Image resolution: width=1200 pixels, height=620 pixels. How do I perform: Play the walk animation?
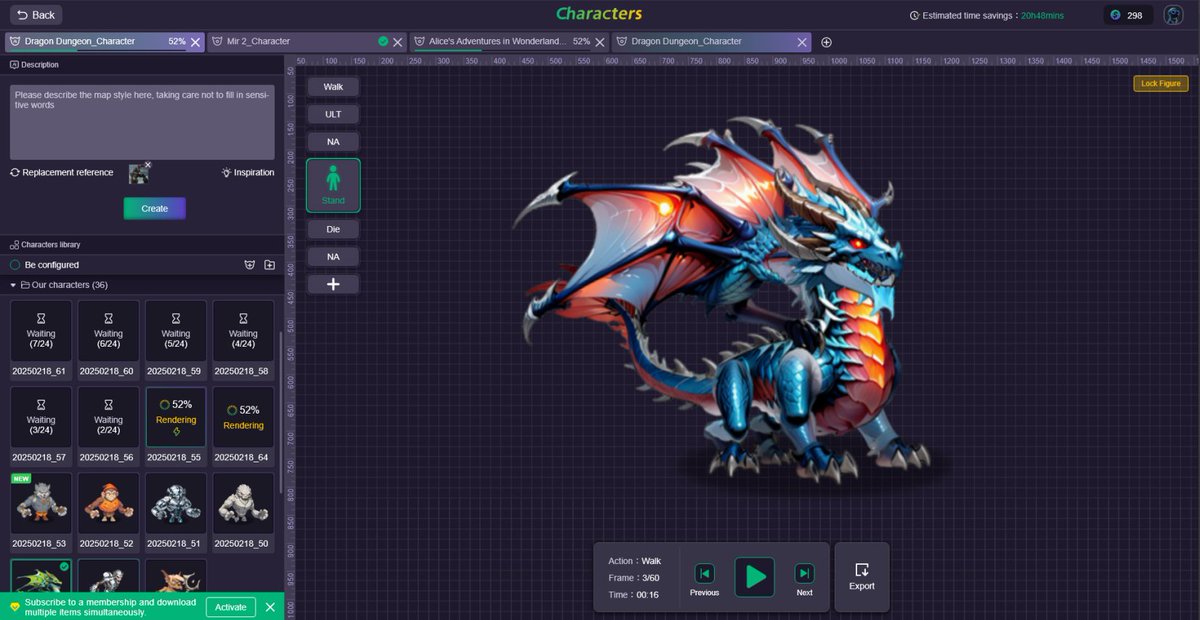tap(755, 577)
